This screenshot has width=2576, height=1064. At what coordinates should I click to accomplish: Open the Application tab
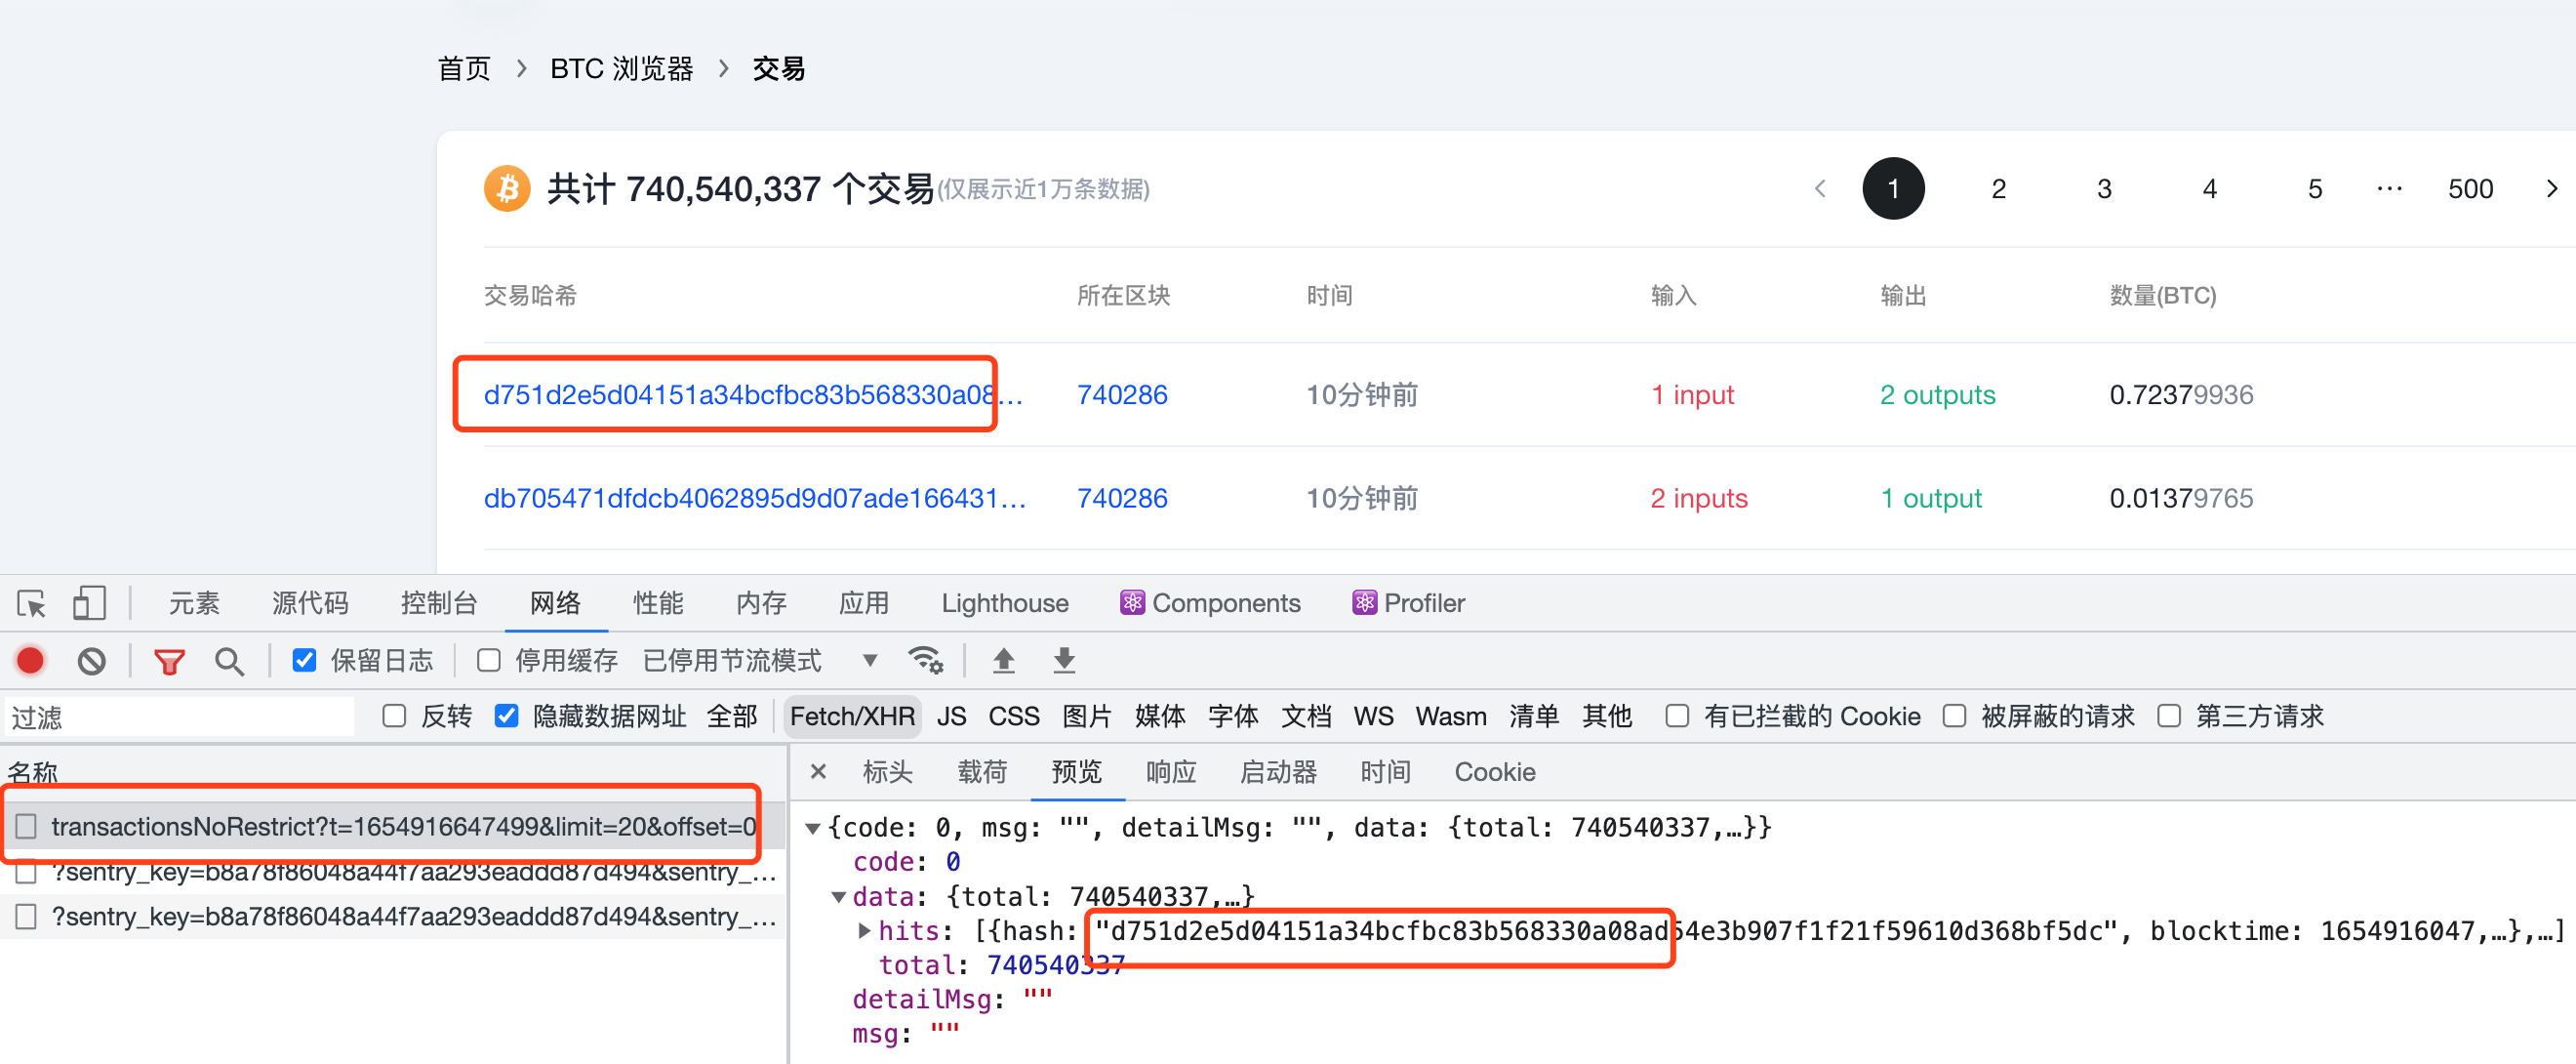(x=864, y=602)
